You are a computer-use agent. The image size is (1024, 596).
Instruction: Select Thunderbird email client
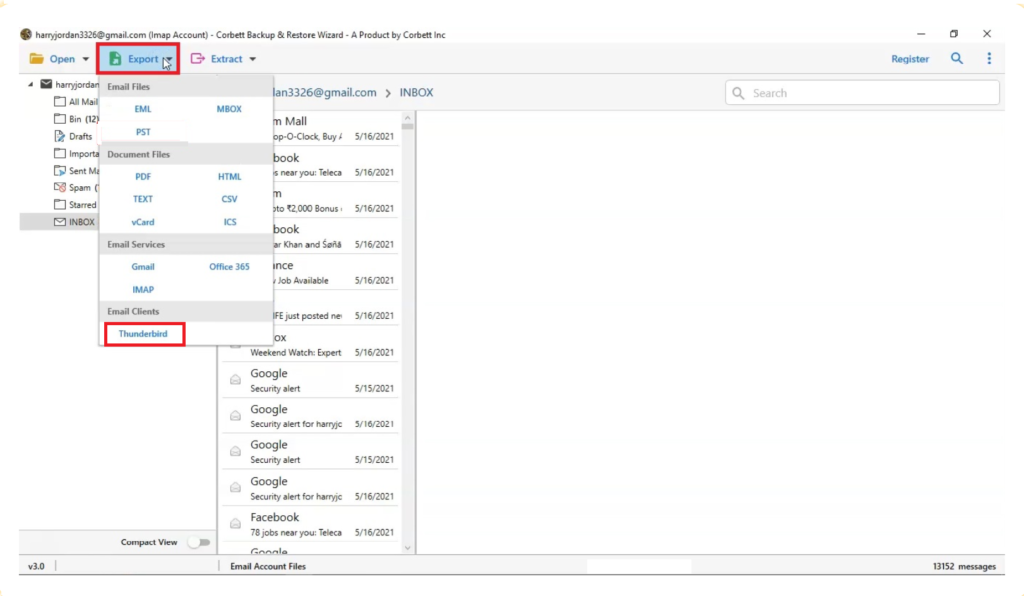coord(143,334)
